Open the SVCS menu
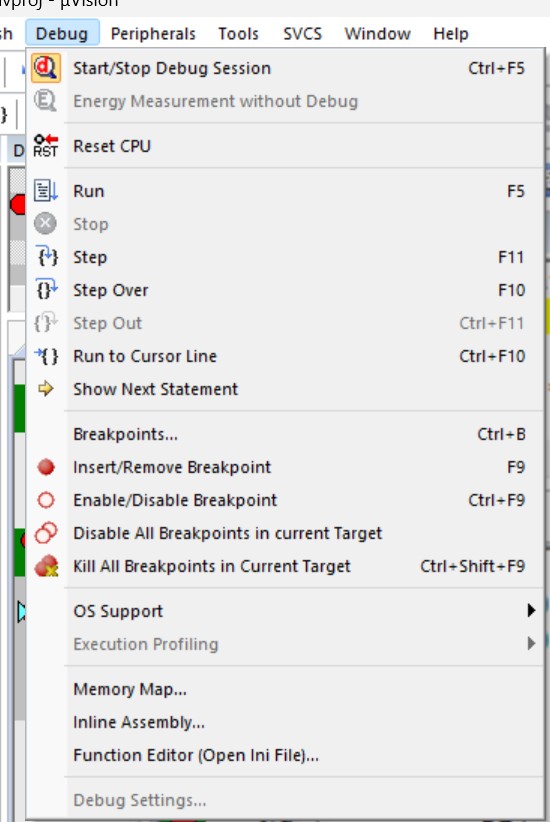This screenshot has height=822, width=550. 303,34
